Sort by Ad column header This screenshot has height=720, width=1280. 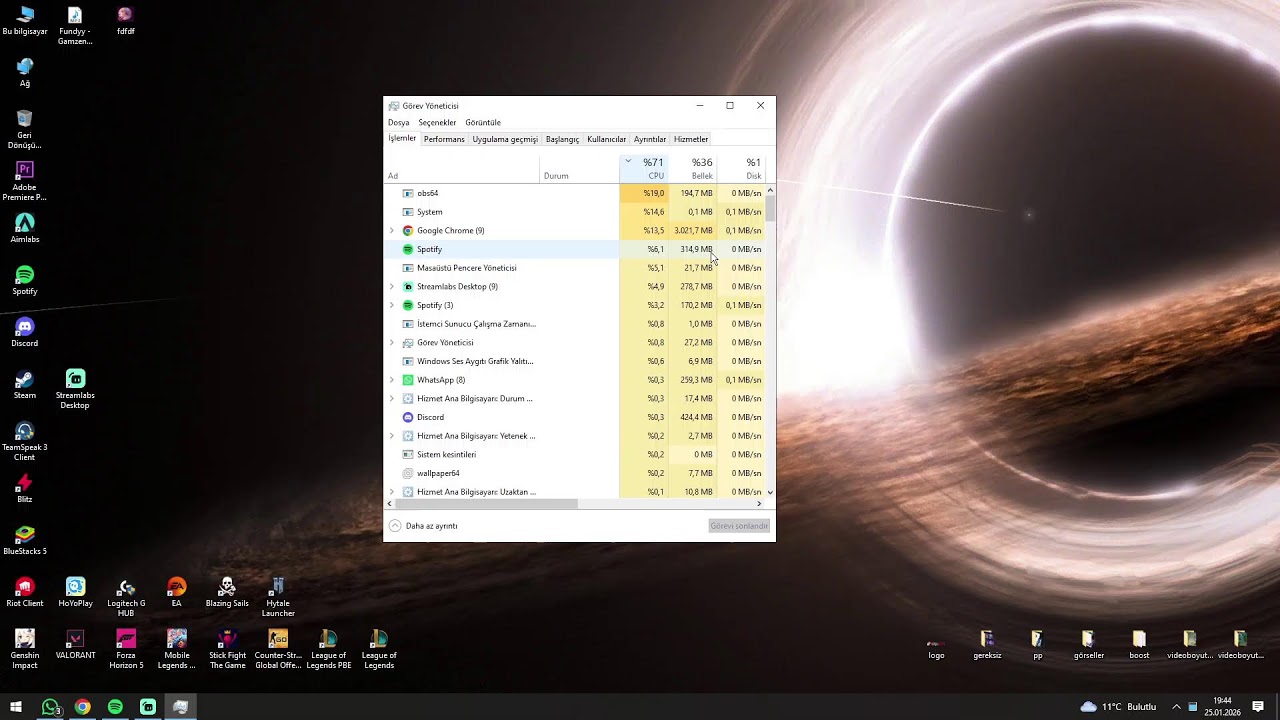click(x=463, y=169)
